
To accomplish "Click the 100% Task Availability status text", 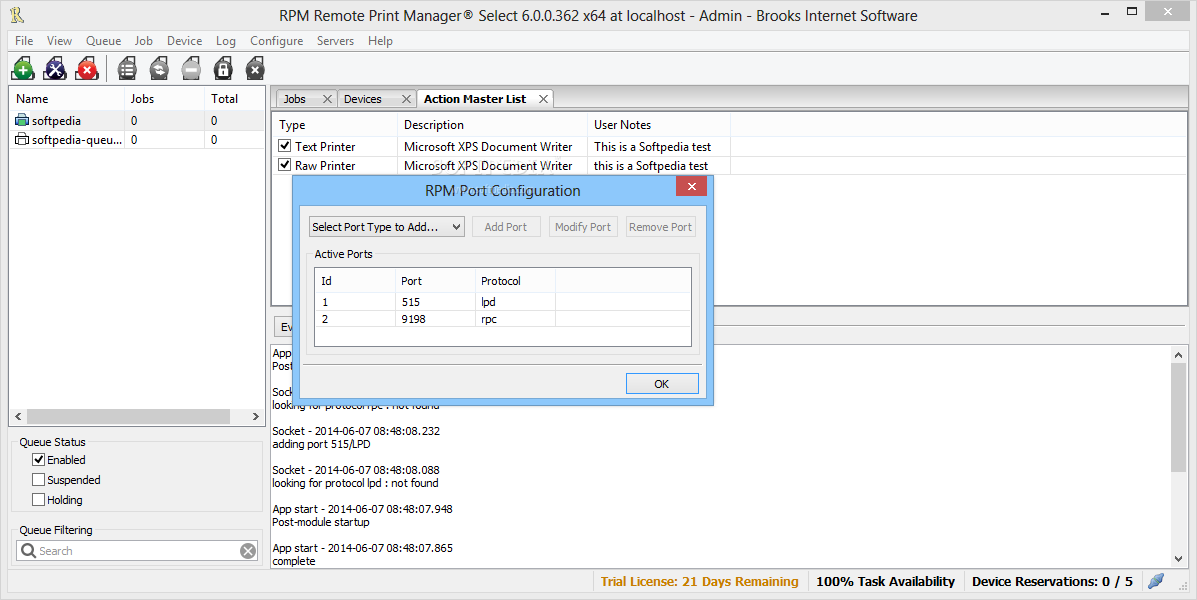I will click(886, 581).
